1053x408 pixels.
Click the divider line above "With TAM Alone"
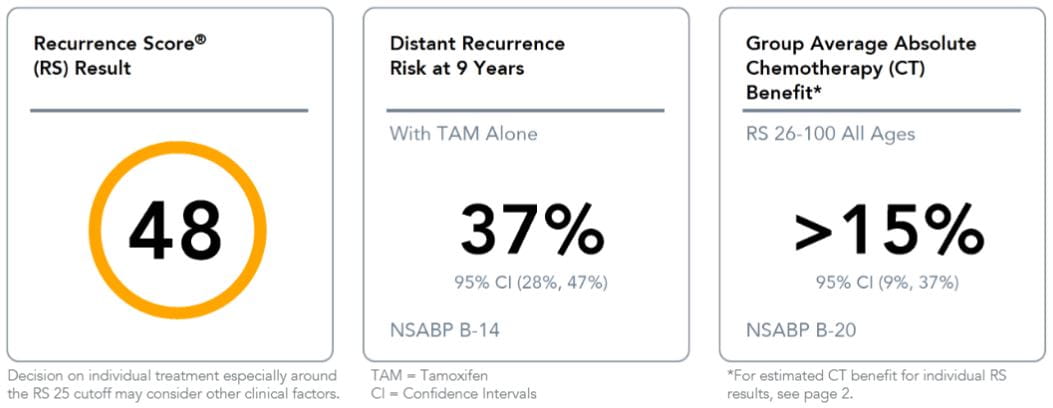tap(526, 110)
